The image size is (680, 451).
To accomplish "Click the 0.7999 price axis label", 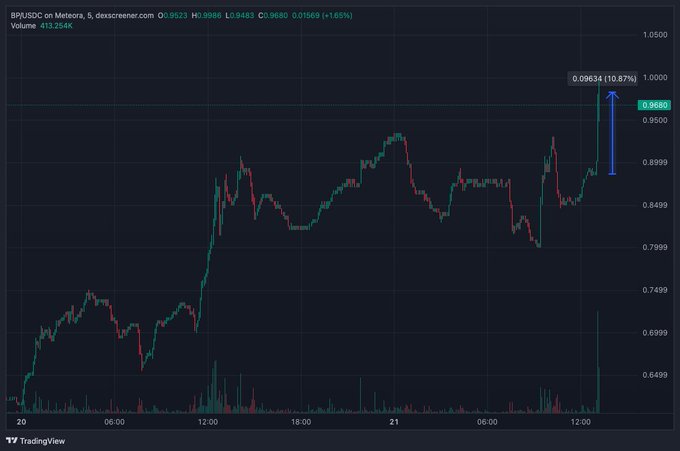I will [x=655, y=247].
